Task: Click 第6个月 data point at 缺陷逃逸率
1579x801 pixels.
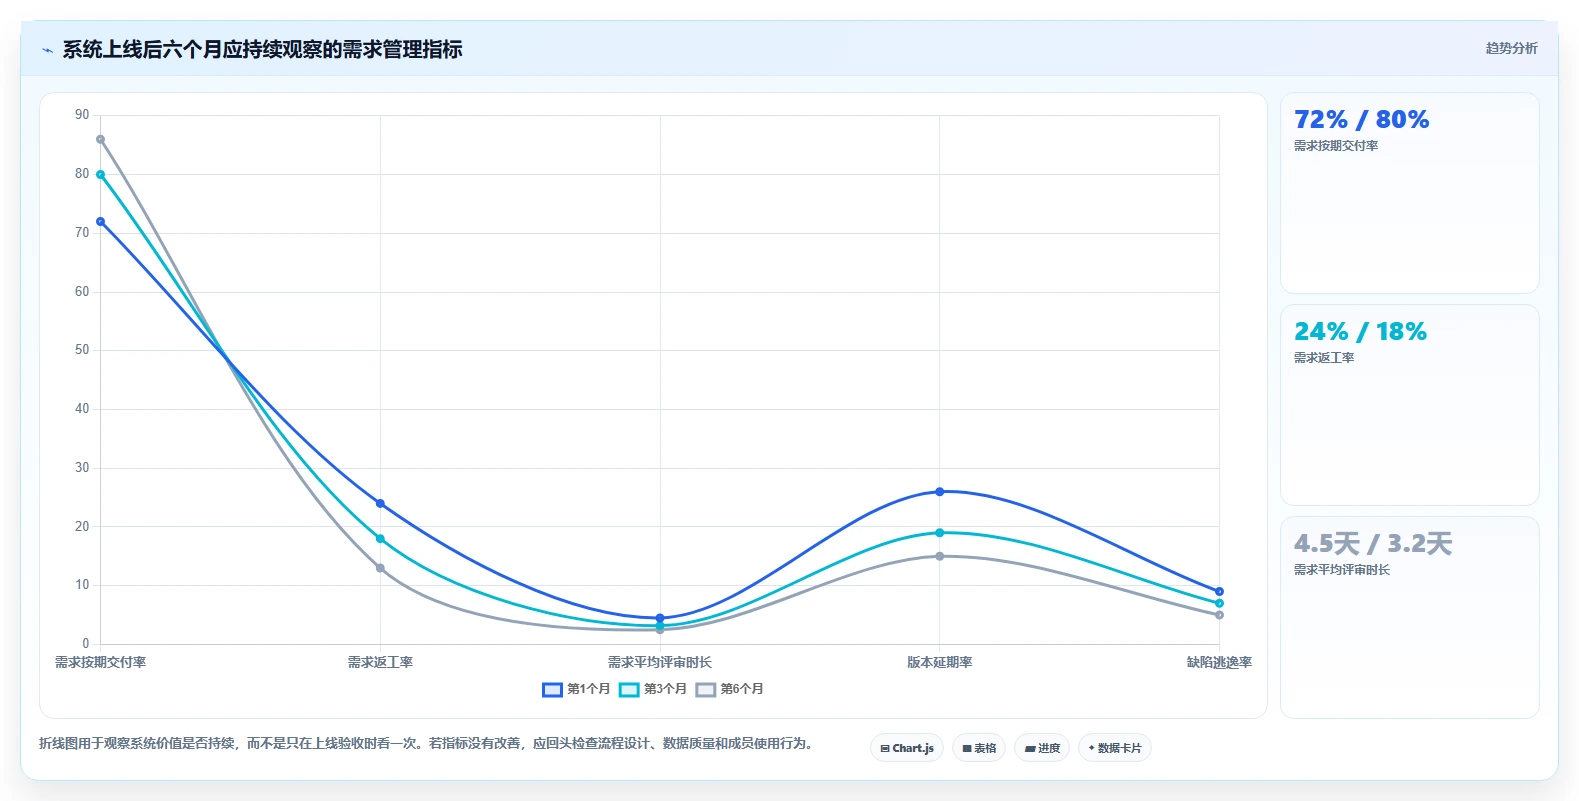Action: pos(1219,615)
